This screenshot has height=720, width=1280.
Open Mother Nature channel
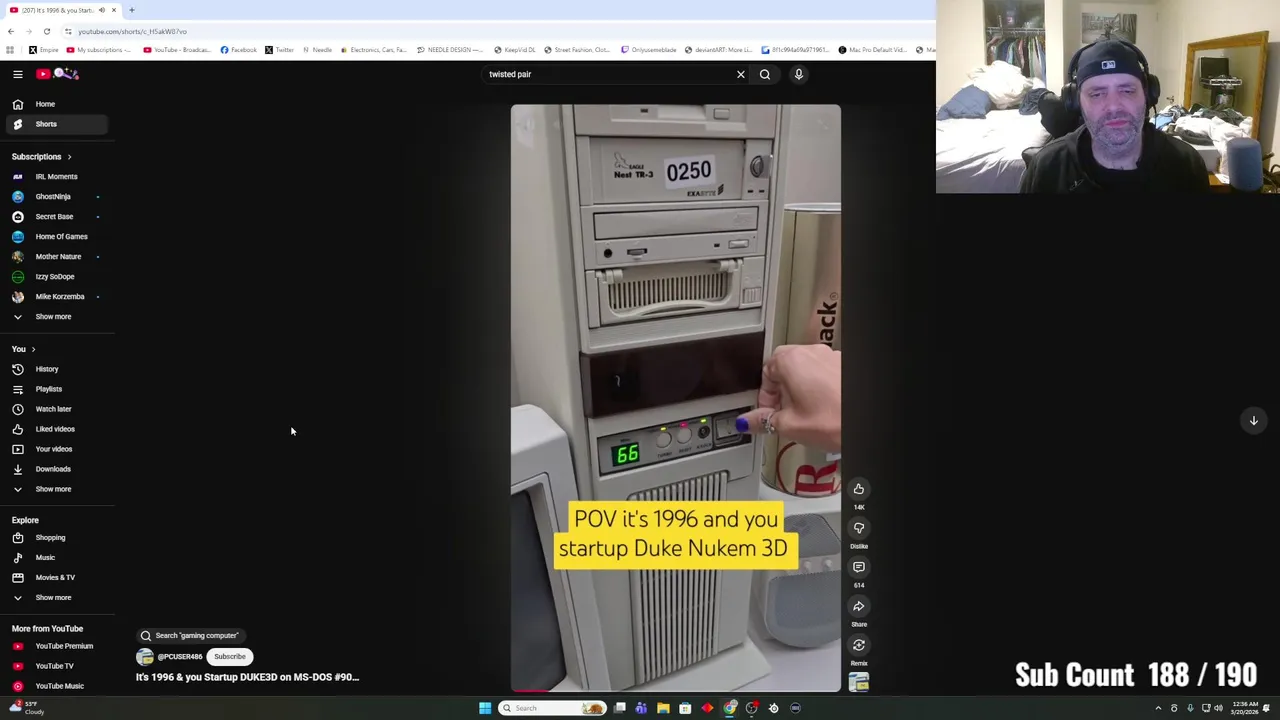click(x=57, y=257)
